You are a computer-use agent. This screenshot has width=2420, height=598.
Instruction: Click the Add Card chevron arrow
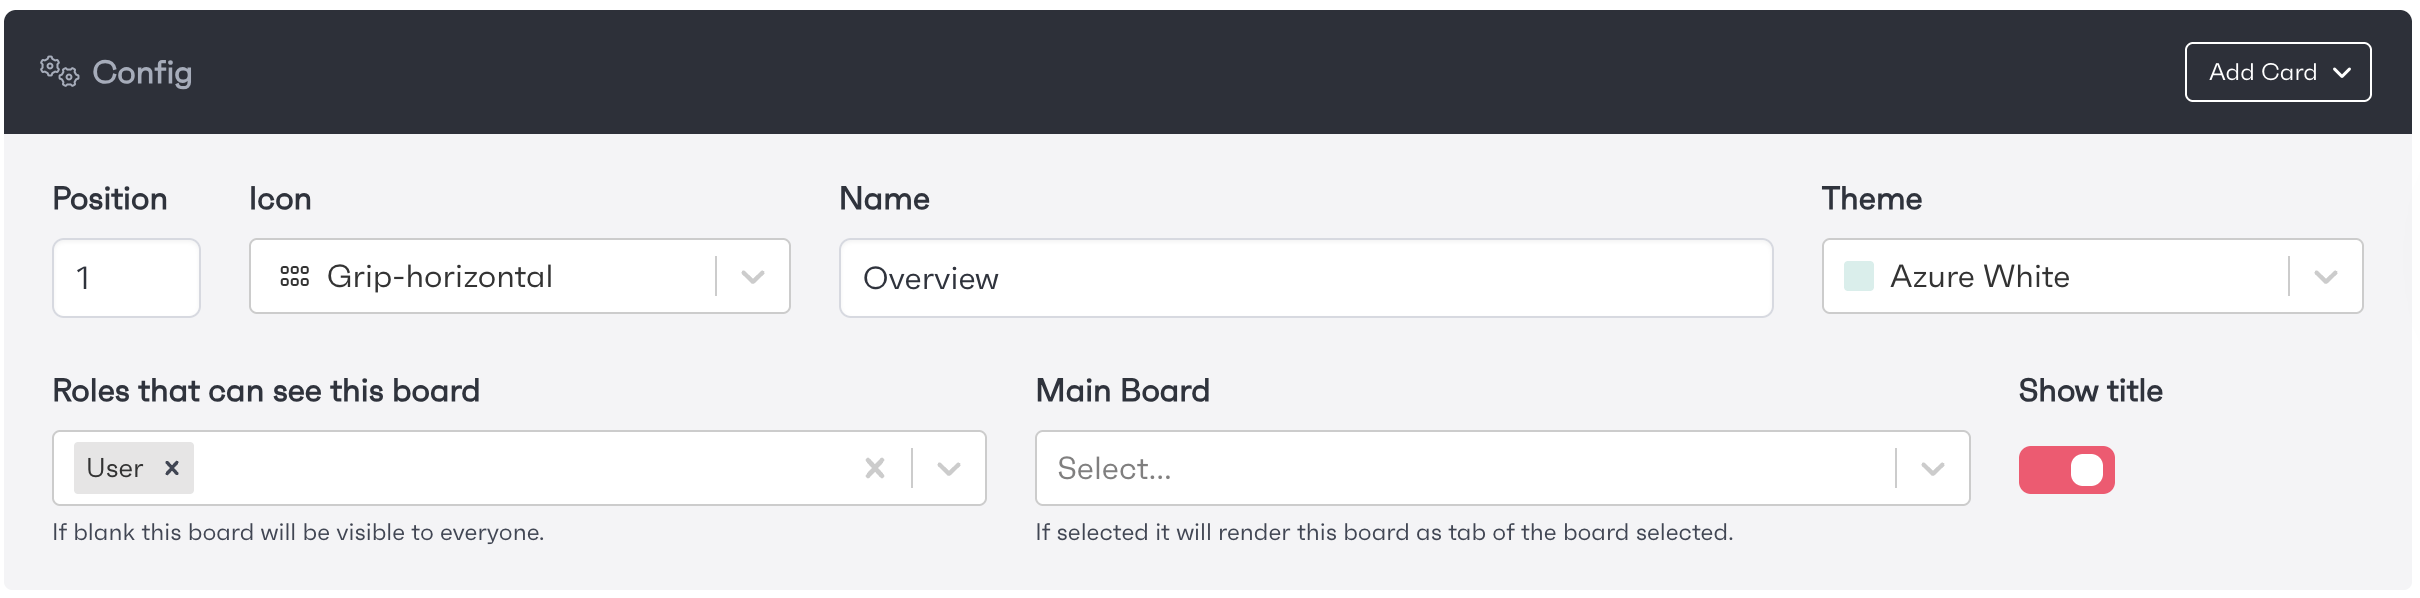pos(2342,72)
